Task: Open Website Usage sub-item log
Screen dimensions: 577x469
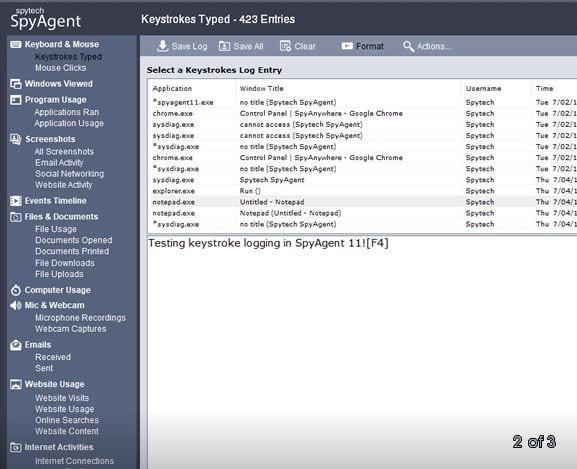Action: pos(64,409)
